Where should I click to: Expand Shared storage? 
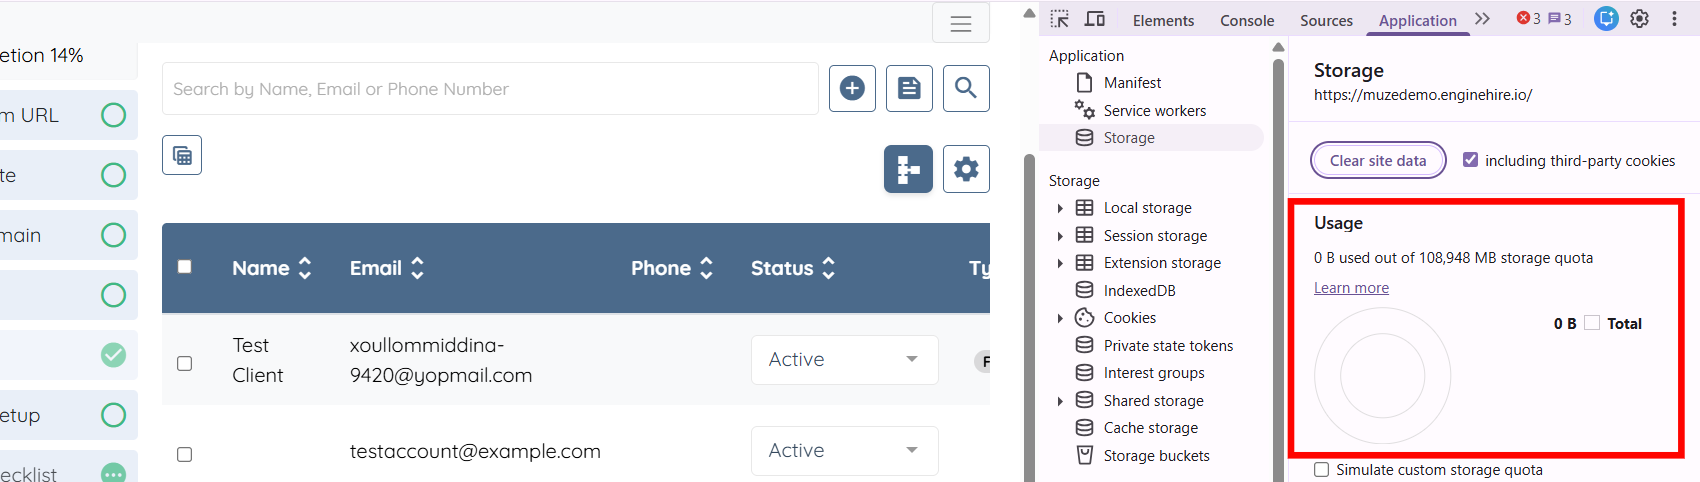pyautogui.click(x=1060, y=401)
